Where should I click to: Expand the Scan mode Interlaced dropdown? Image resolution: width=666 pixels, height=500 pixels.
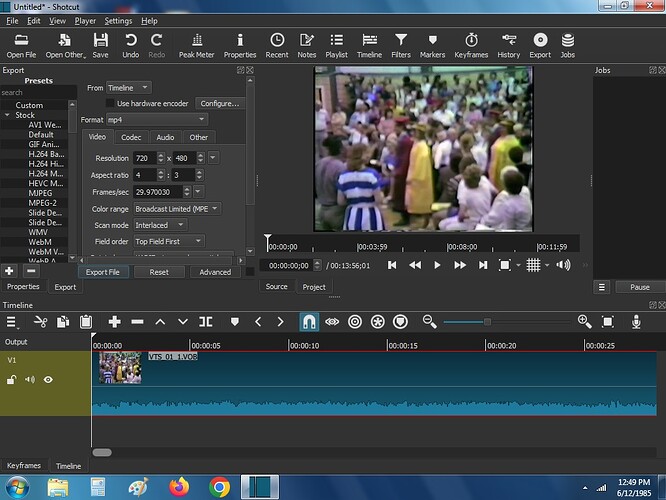point(160,225)
